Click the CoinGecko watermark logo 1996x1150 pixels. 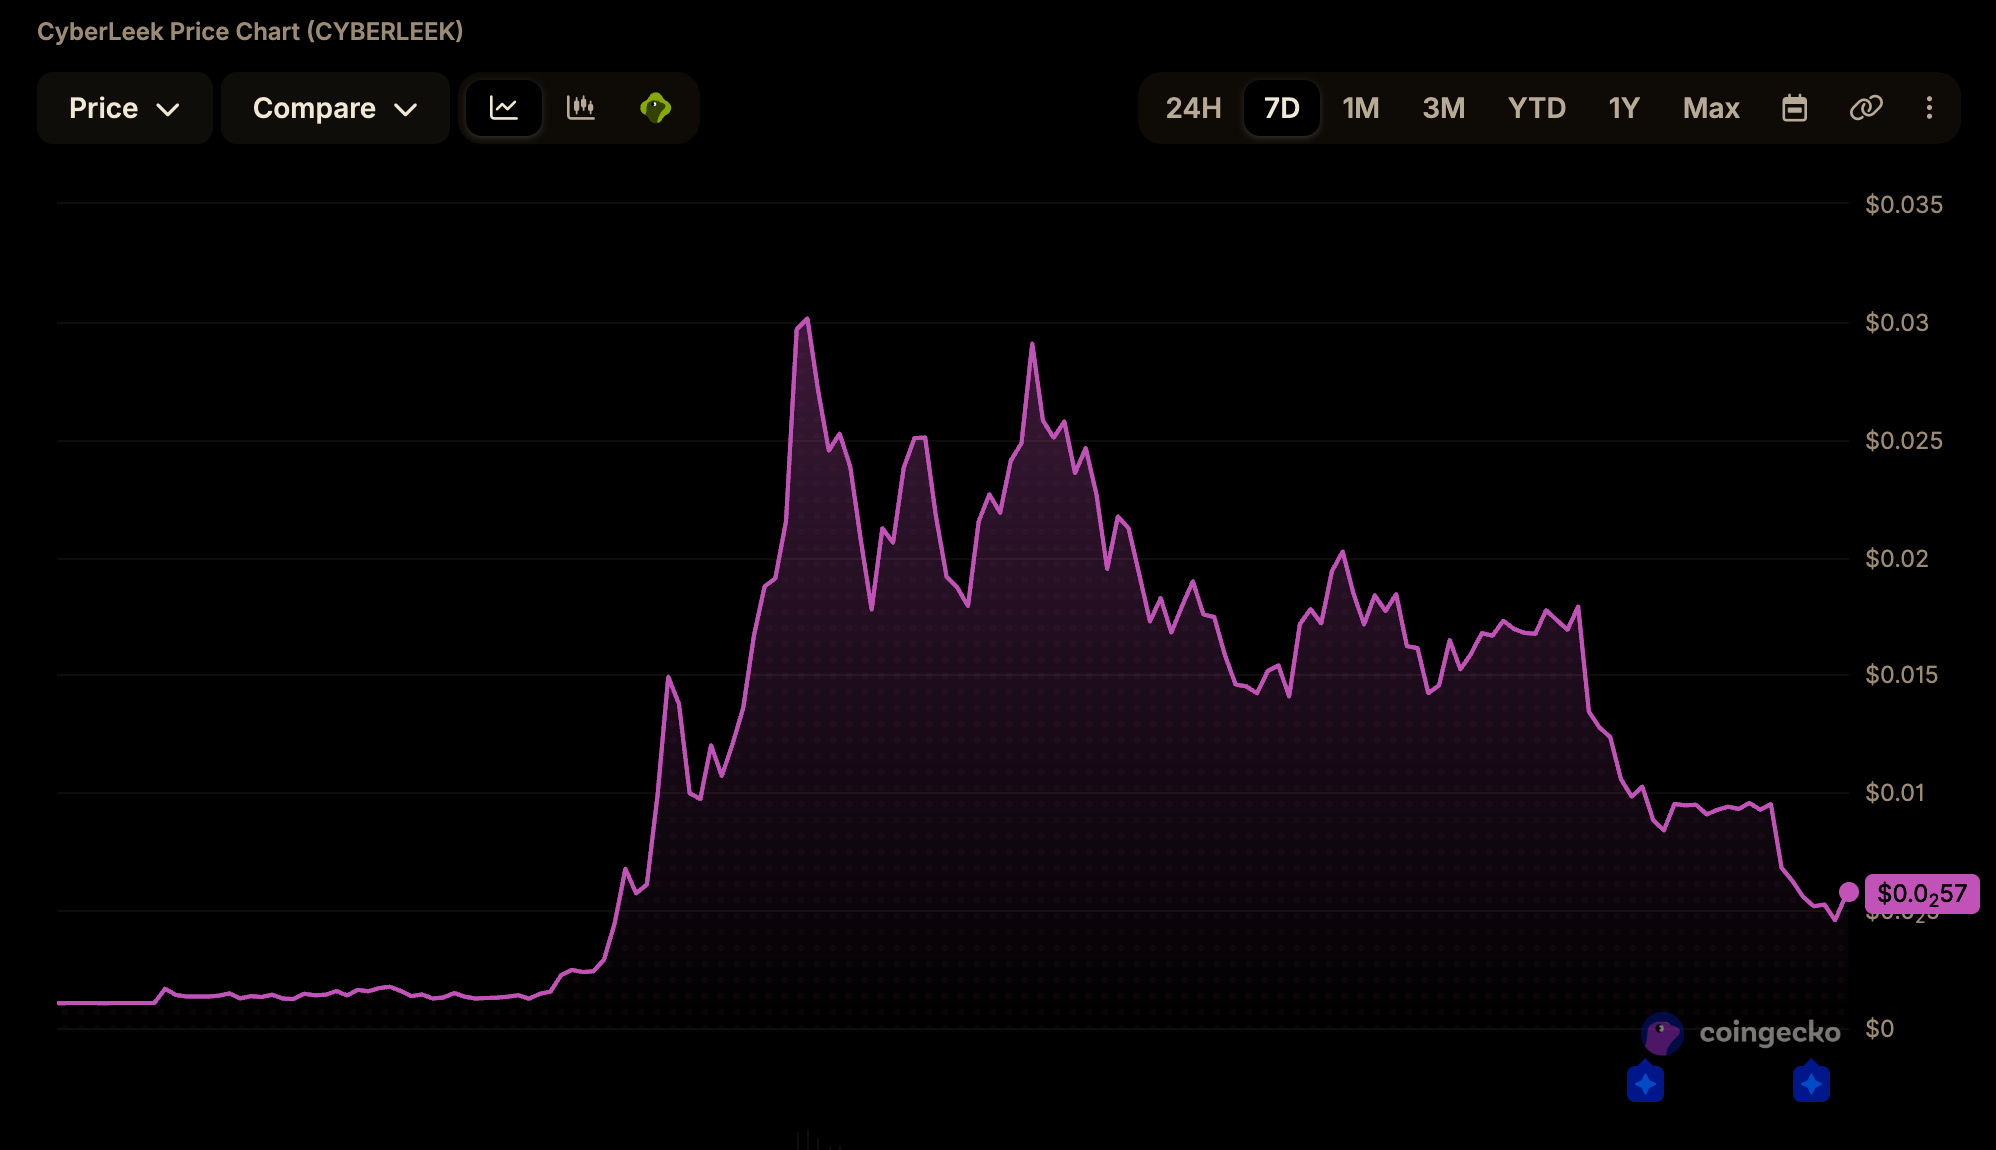1741,1033
